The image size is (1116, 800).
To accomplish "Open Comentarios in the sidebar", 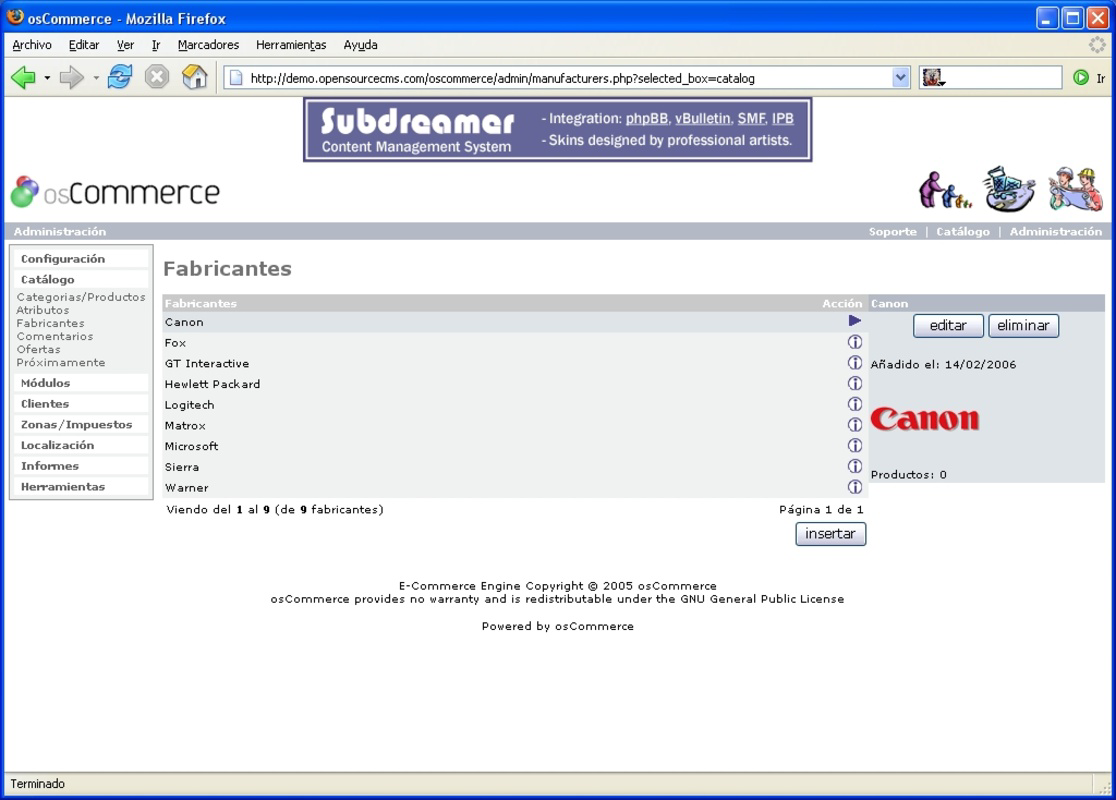I will point(55,336).
